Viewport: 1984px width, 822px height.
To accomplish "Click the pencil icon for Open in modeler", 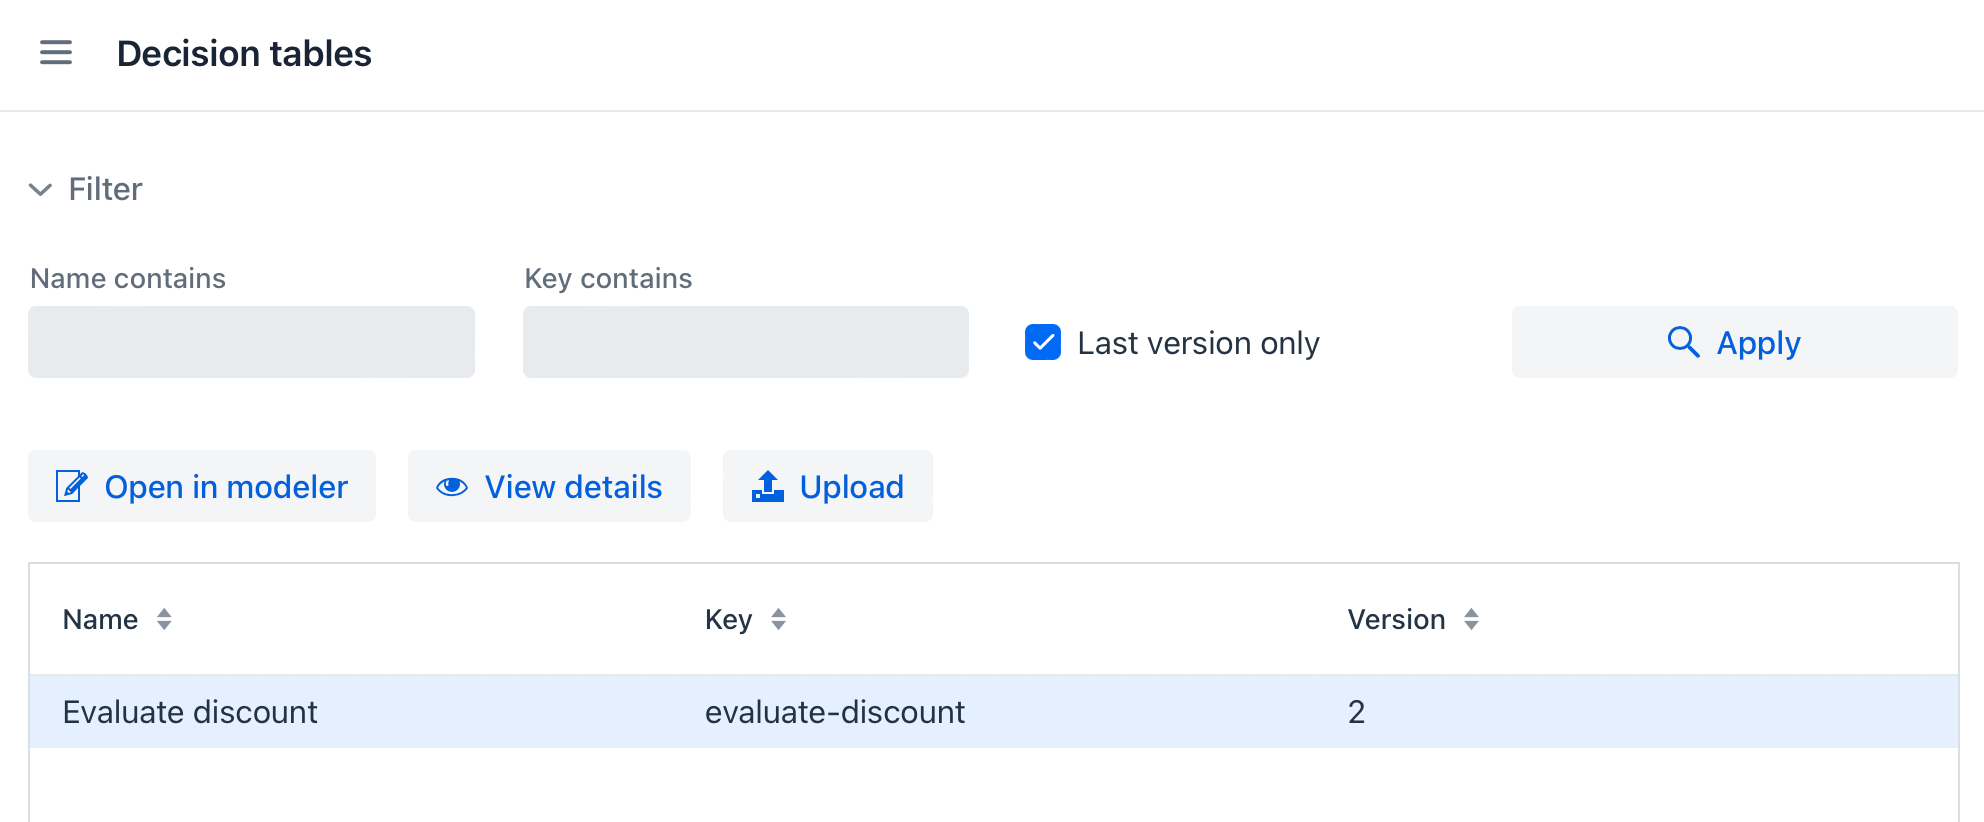I will [x=71, y=486].
